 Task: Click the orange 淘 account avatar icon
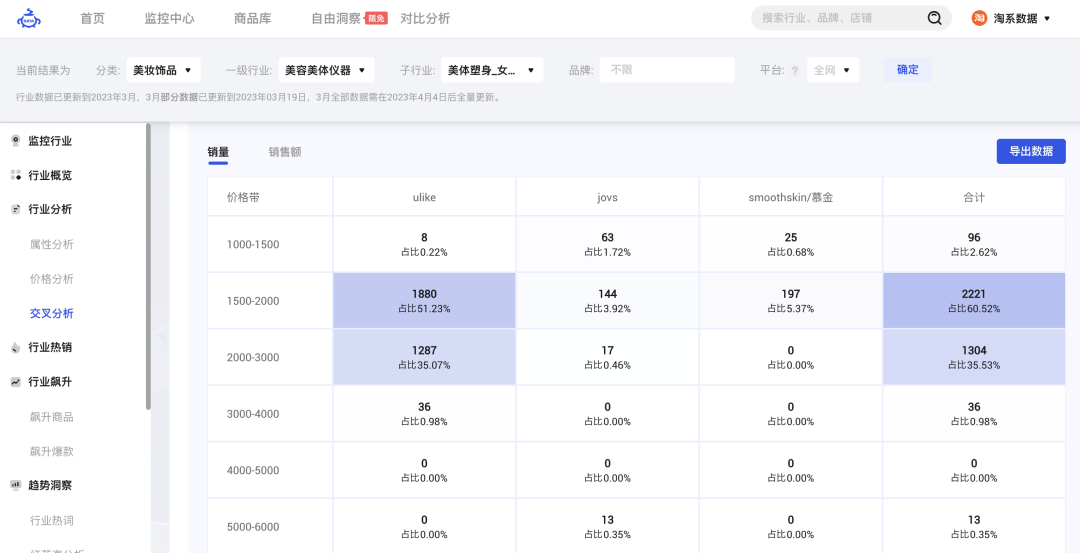(x=979, y=19)
